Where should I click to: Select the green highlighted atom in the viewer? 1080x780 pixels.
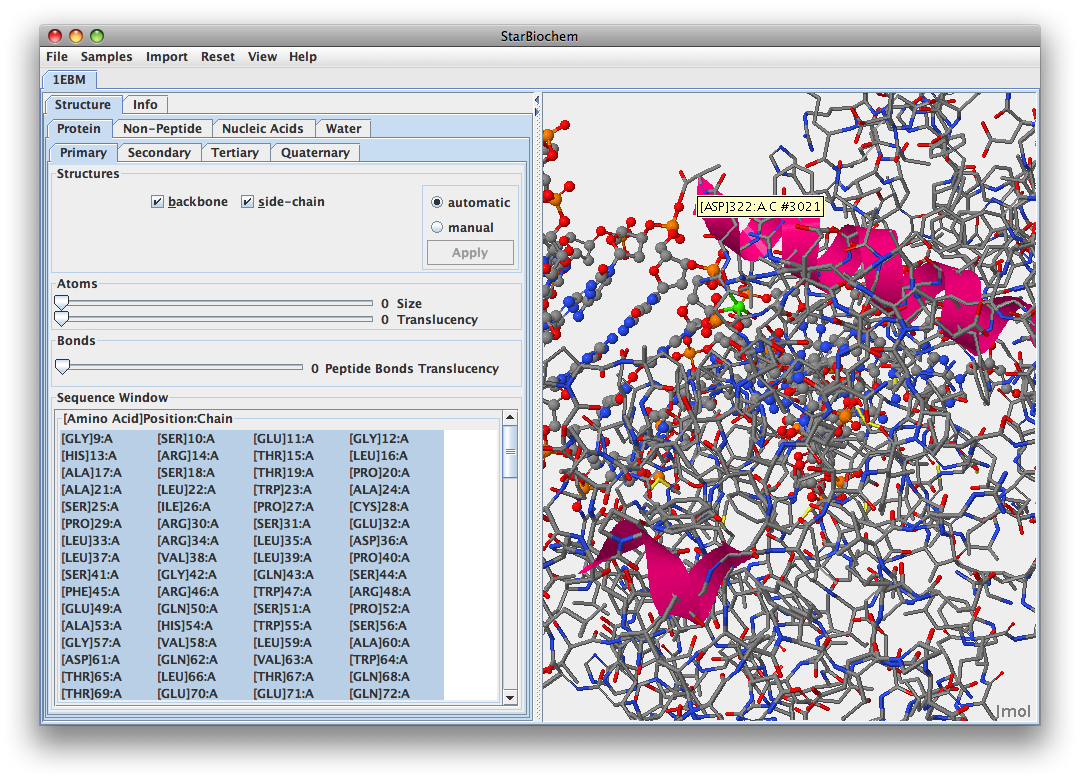point(737,306)
